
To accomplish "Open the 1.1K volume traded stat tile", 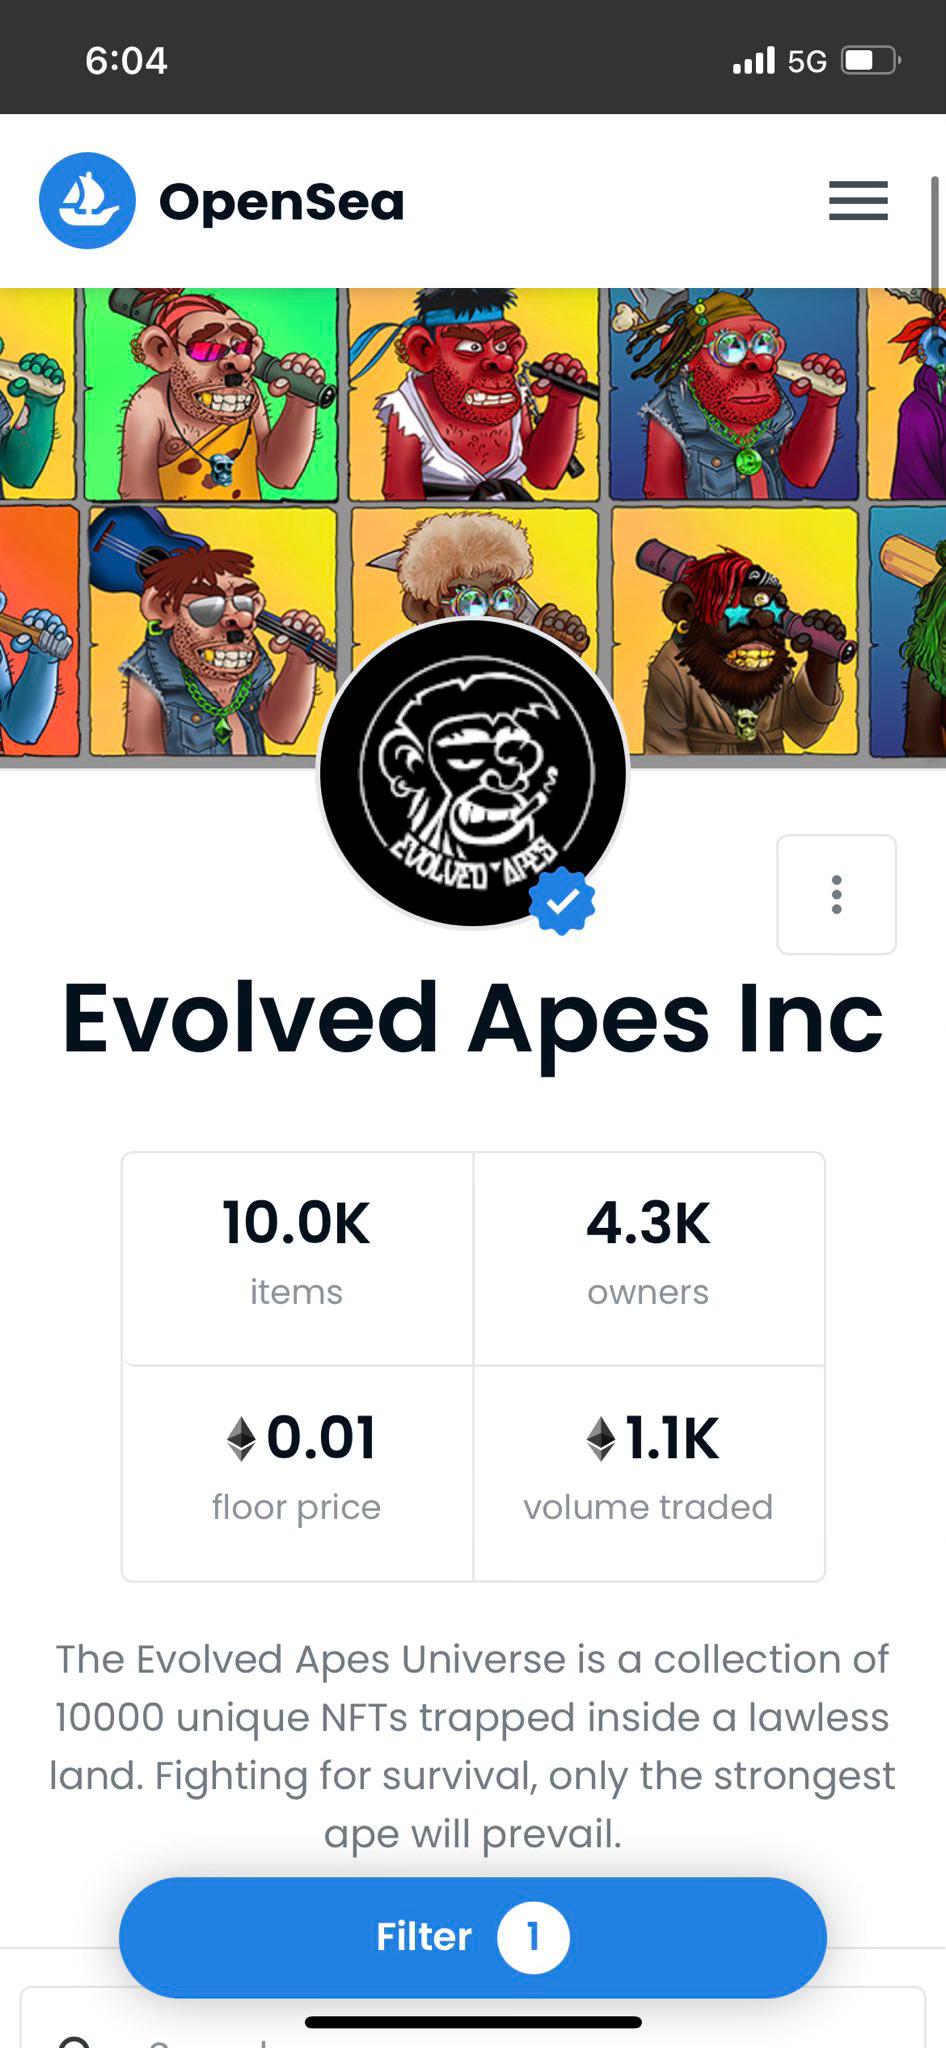I will click(x=649, y=1473).
